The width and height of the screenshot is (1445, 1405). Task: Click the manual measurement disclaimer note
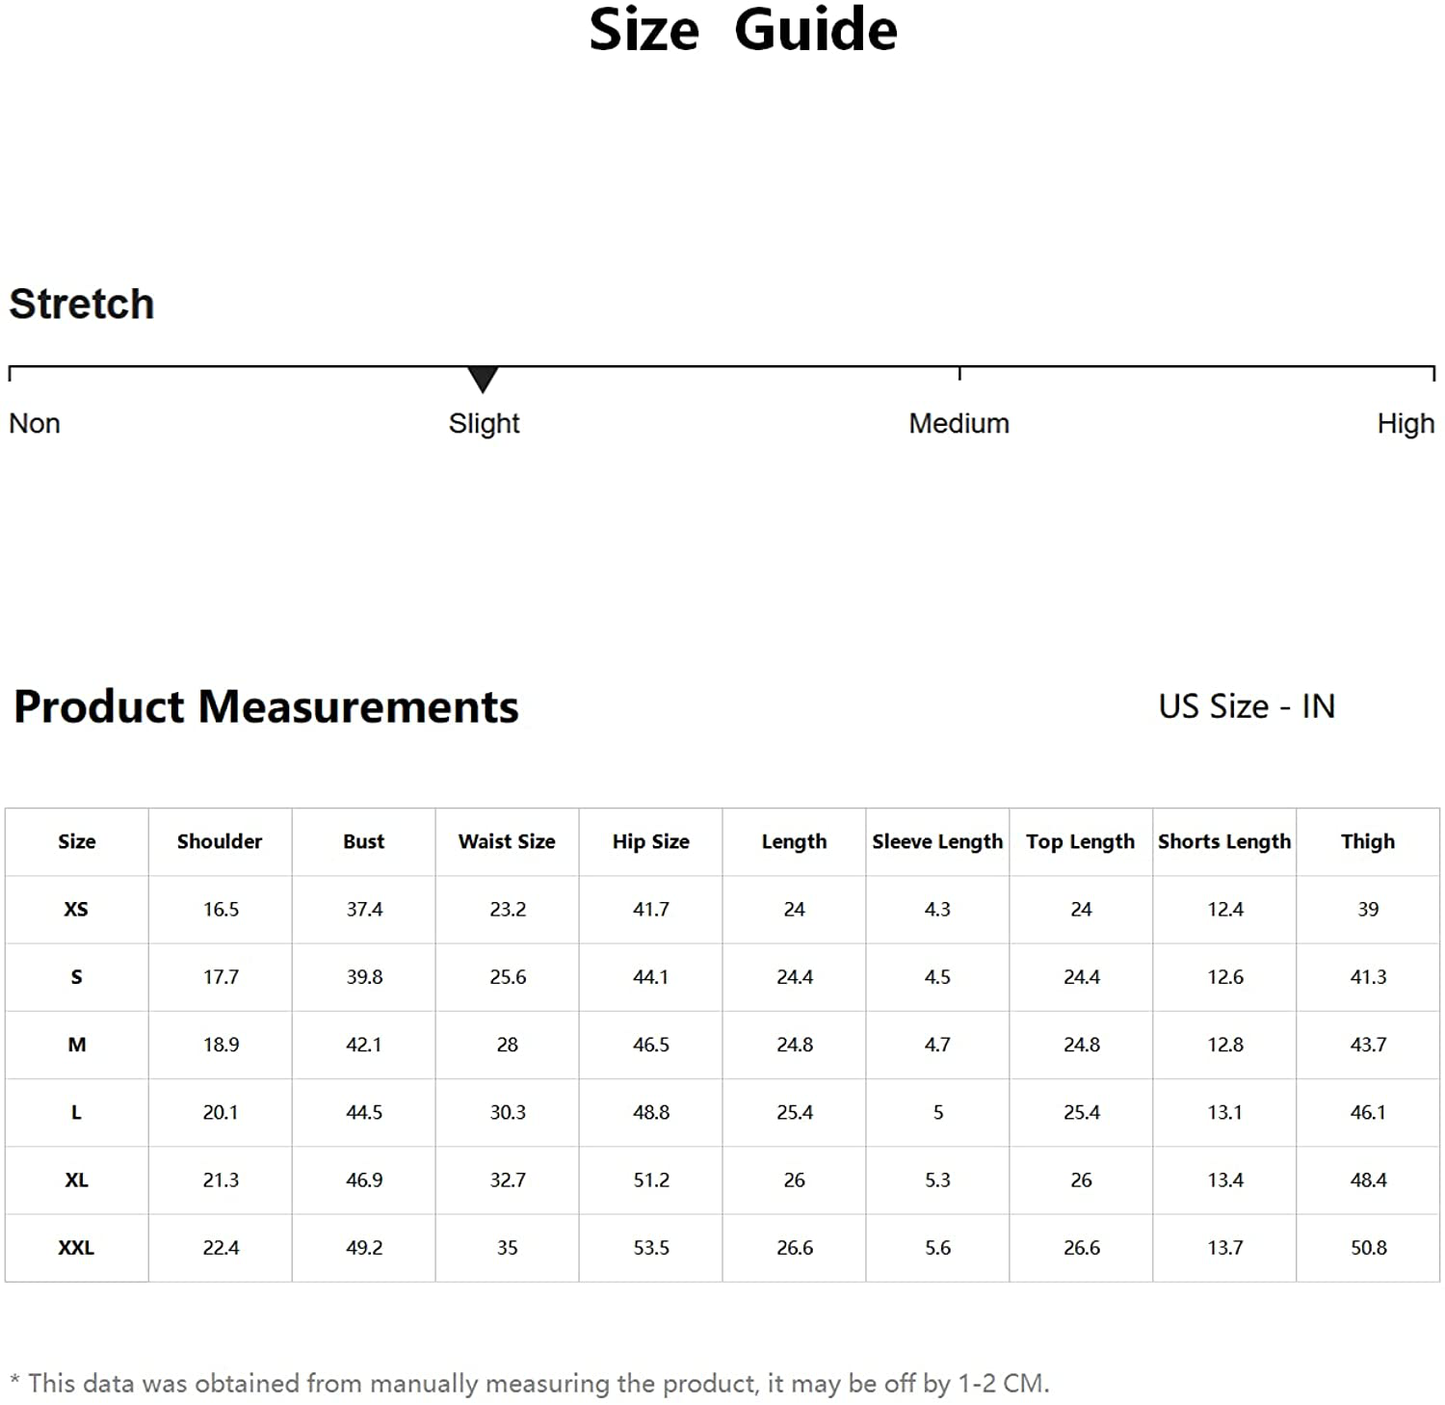530,1384
